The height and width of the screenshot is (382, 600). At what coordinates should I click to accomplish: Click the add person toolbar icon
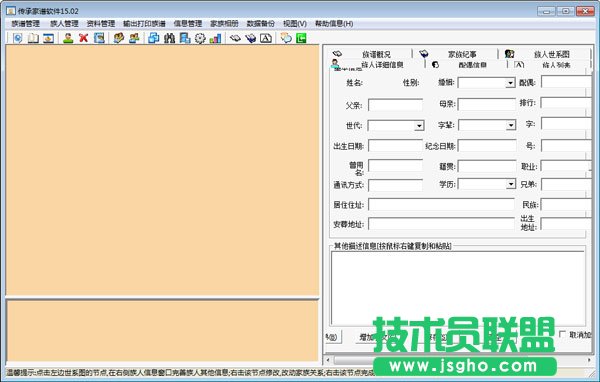pos(68,38)
